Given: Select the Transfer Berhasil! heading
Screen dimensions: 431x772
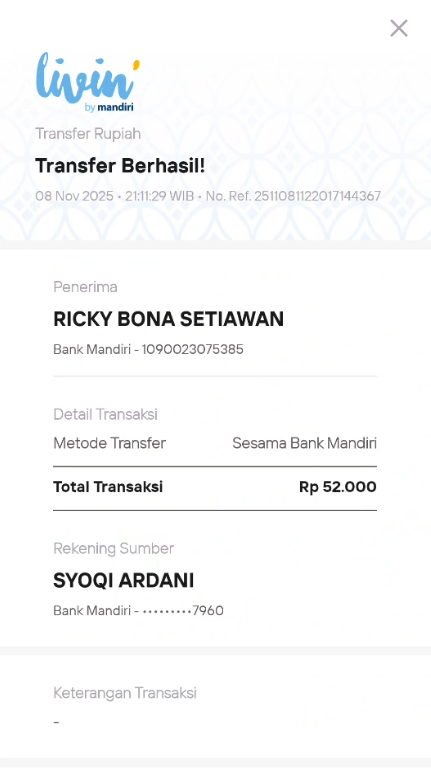Looking at the screenshot, I should [120, 166].
